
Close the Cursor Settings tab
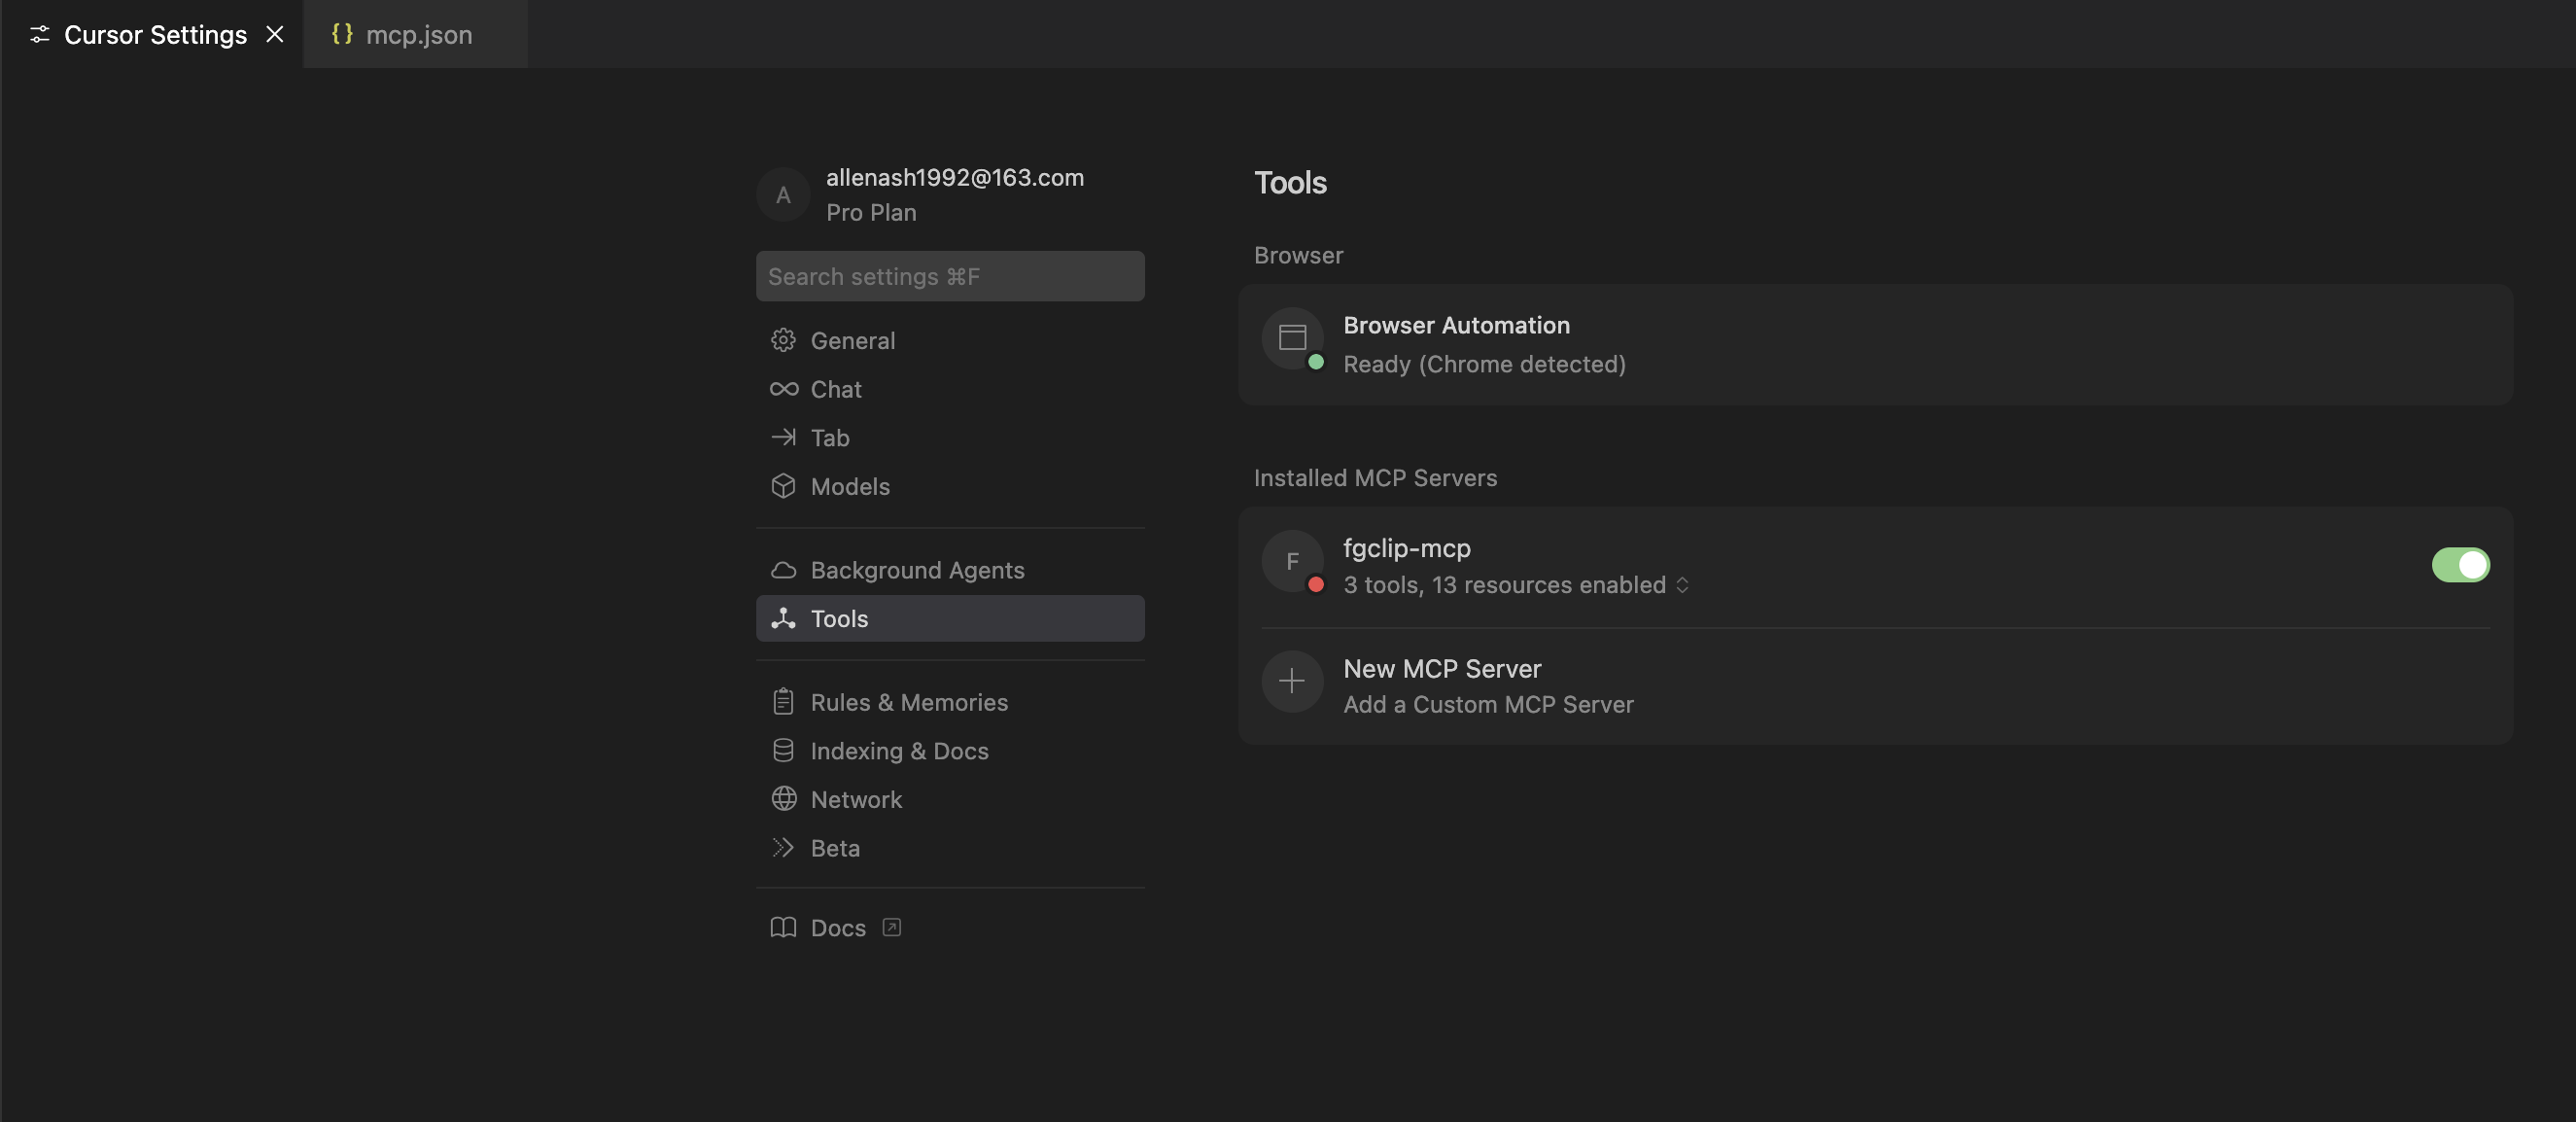point(275,35)
